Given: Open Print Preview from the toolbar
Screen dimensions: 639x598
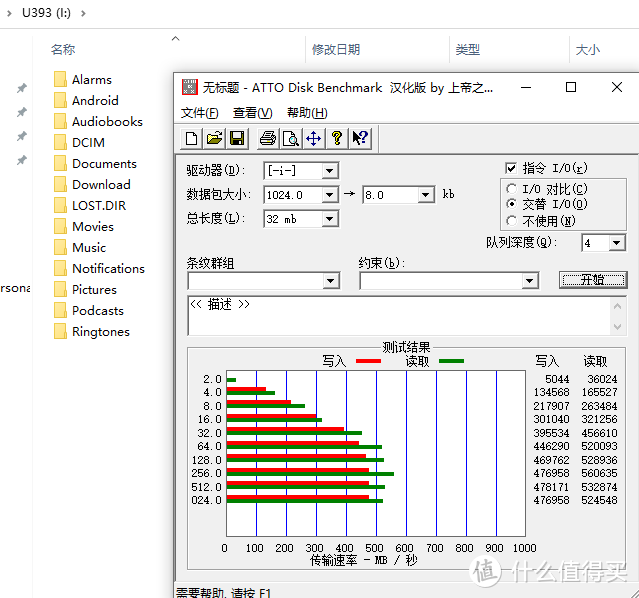Looking at the screenshot, I should pyautogui.click(x=290, y=139).
